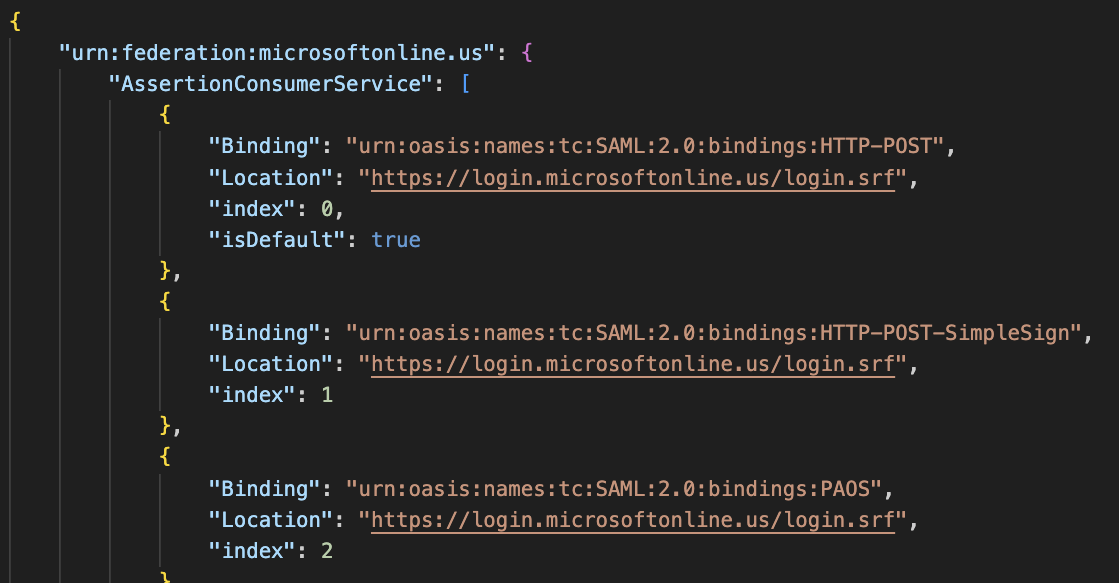Image resolution: width=1119 pixels, height=583 pixels.
Task: Open the Location URL under the HTTP-POST-SimpleSign binding
Action: pos(632,364)
